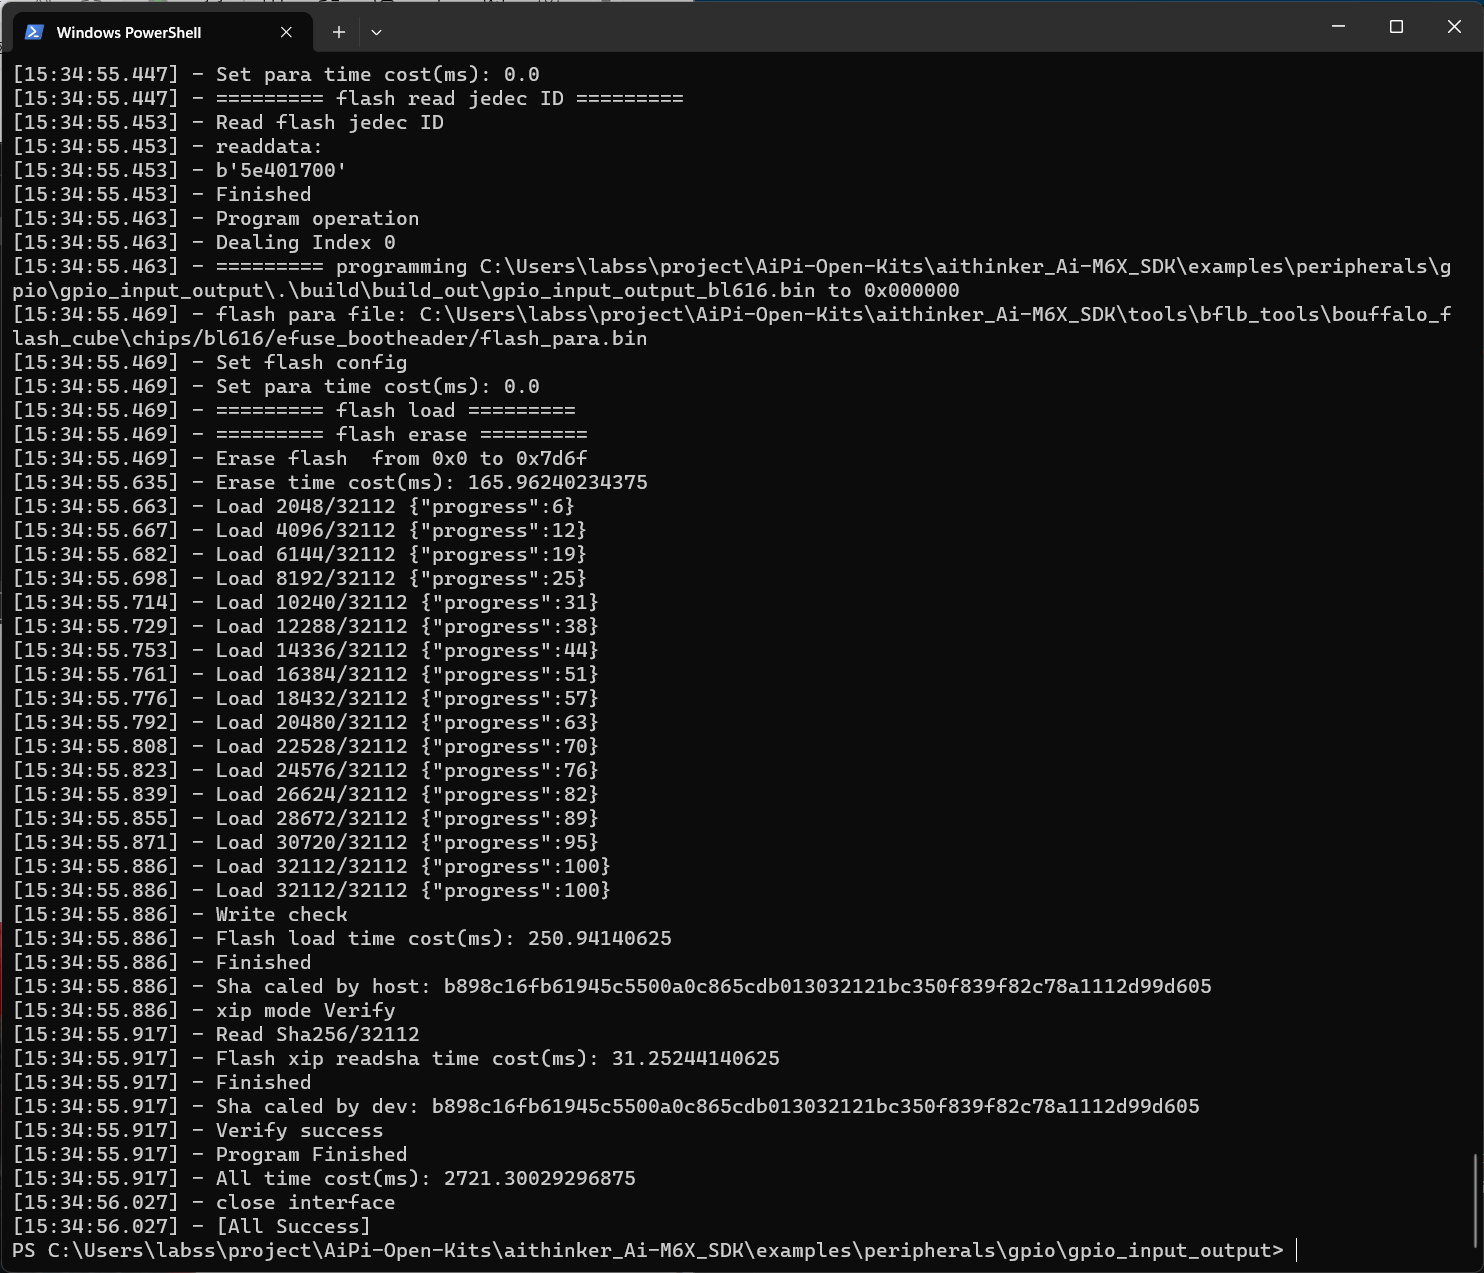This screenshot has height=1273, width=1484.
Task: Click 'Read Sha256/32112' log line
Action: (x=215, y=1034)
